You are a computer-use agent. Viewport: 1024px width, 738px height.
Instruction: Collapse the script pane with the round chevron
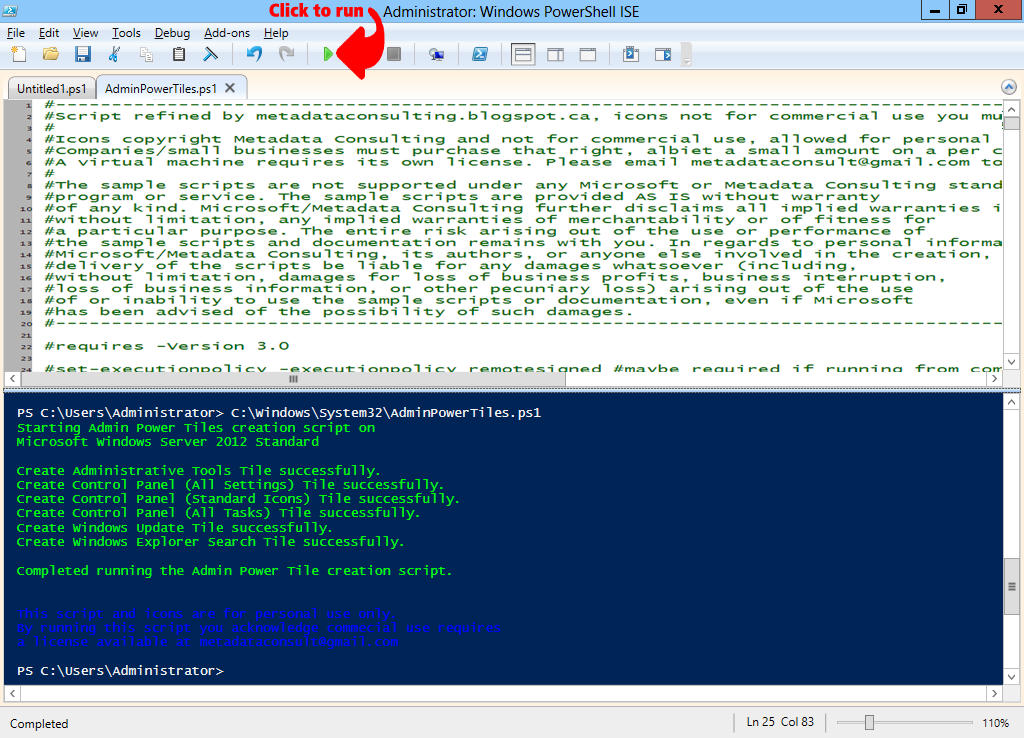point(1009,87)
